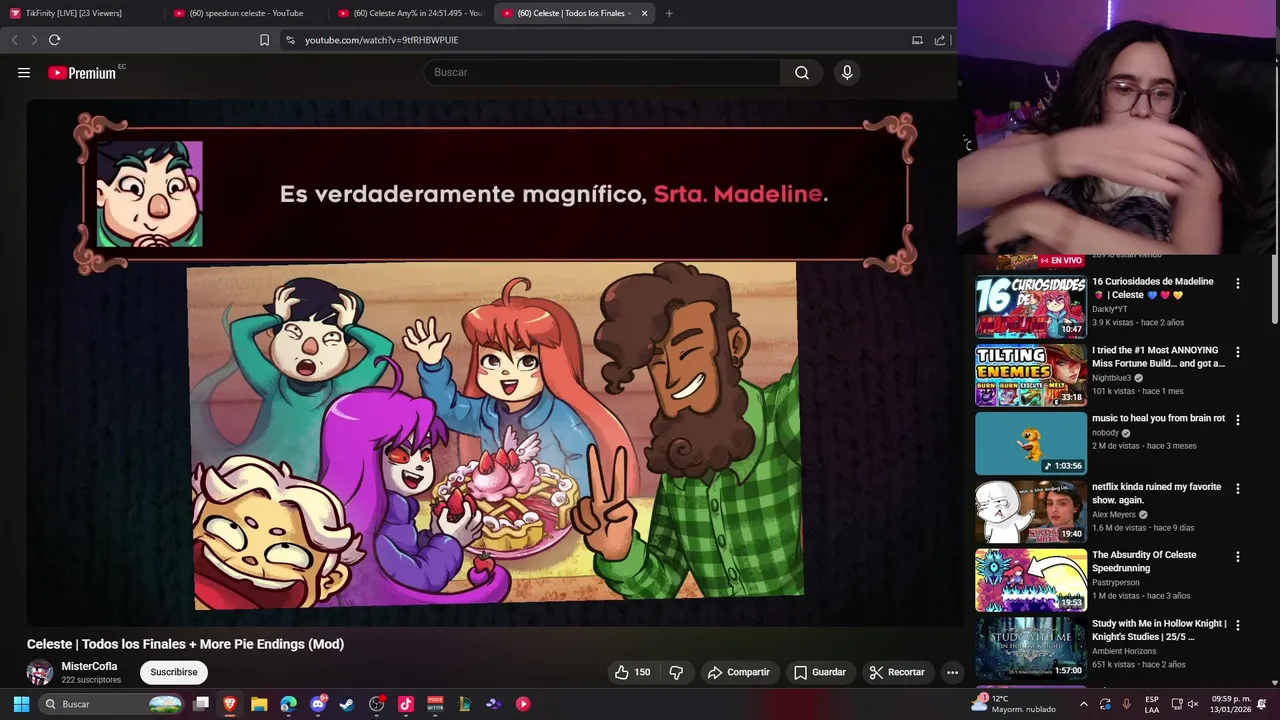
Task: Open Windows Start menu
Action: point(21,704)
